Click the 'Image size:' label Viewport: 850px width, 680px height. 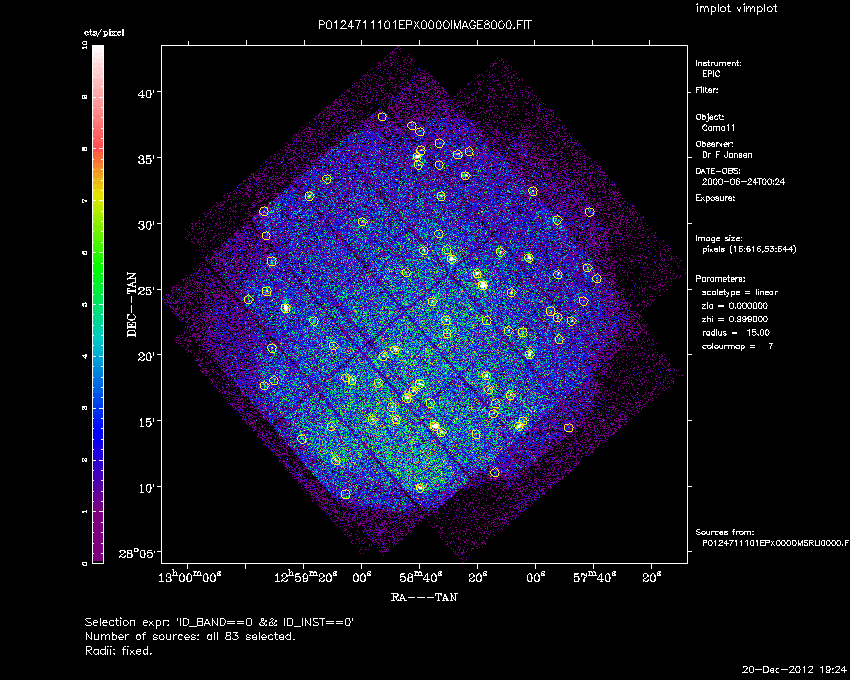(x=719, y=239)
